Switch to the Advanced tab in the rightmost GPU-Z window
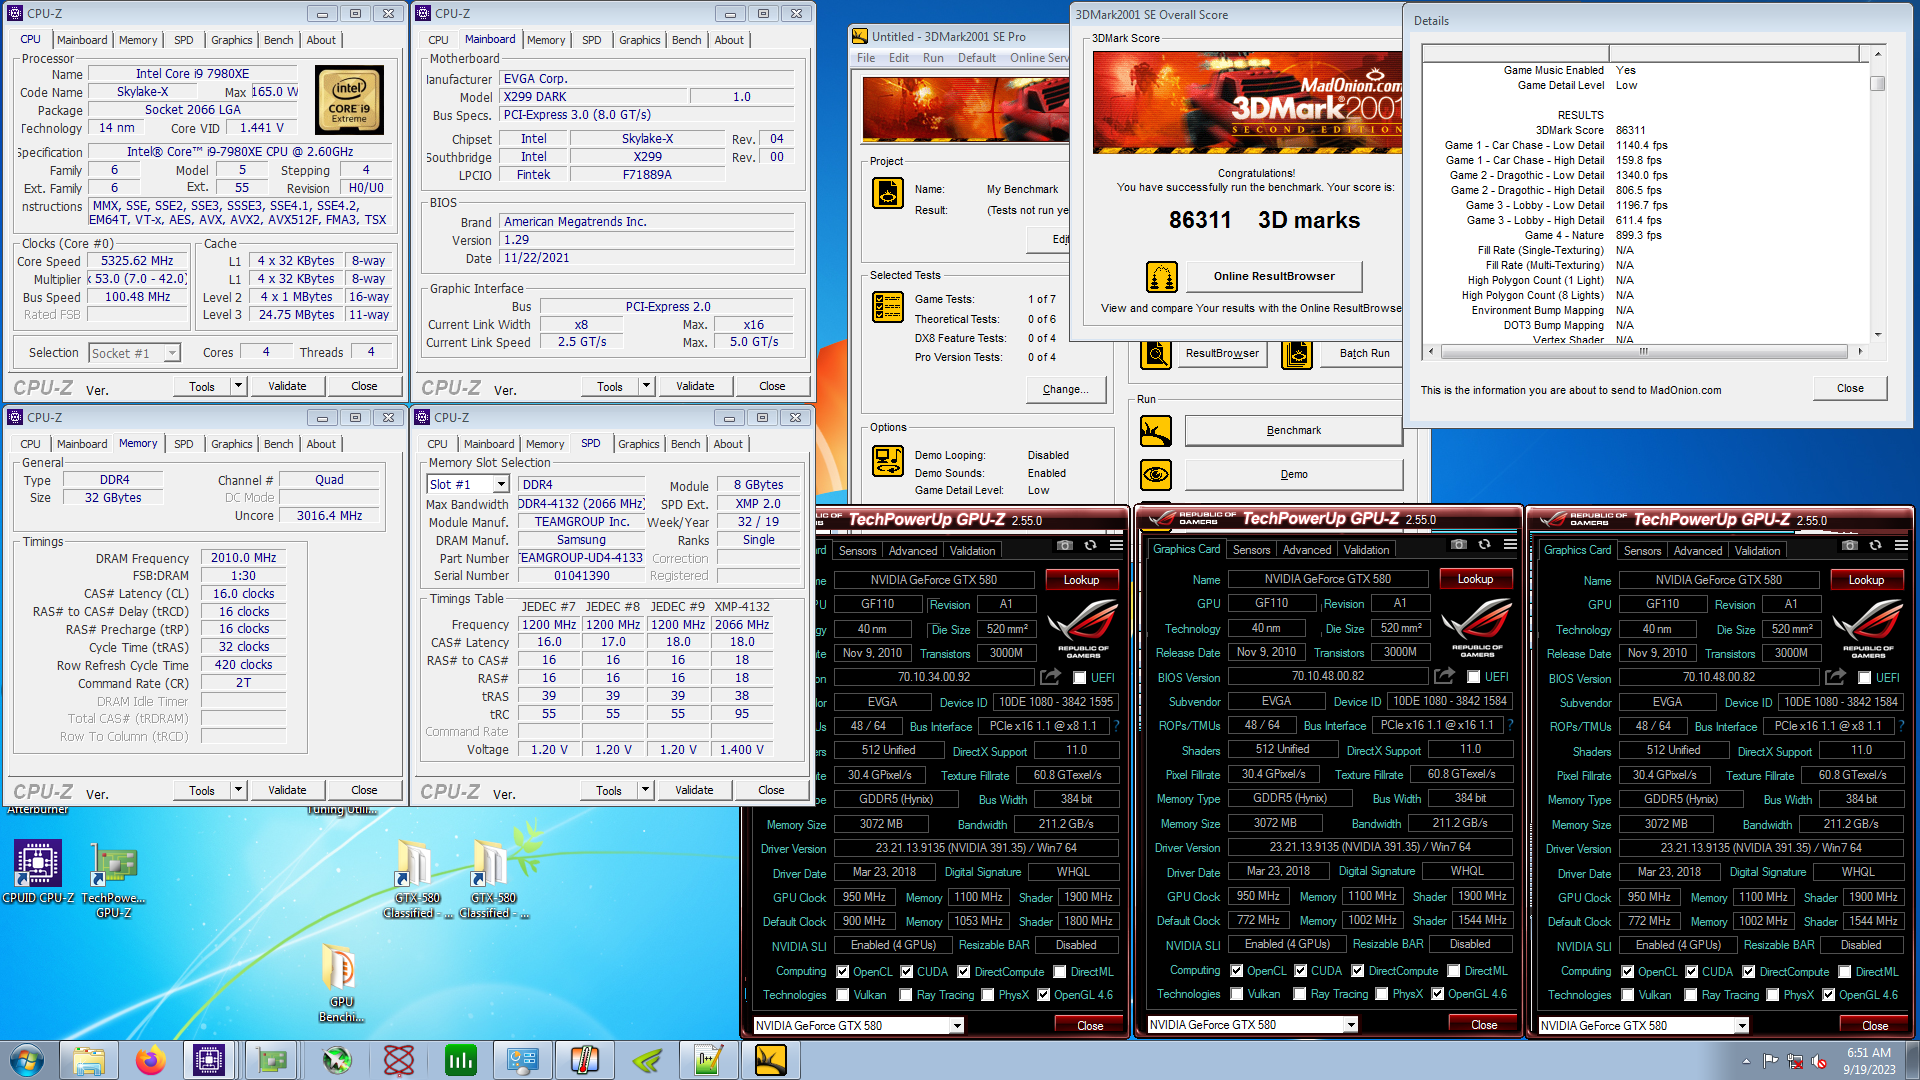This screenshot has width=1920, height=1080. pos(1698,551)
